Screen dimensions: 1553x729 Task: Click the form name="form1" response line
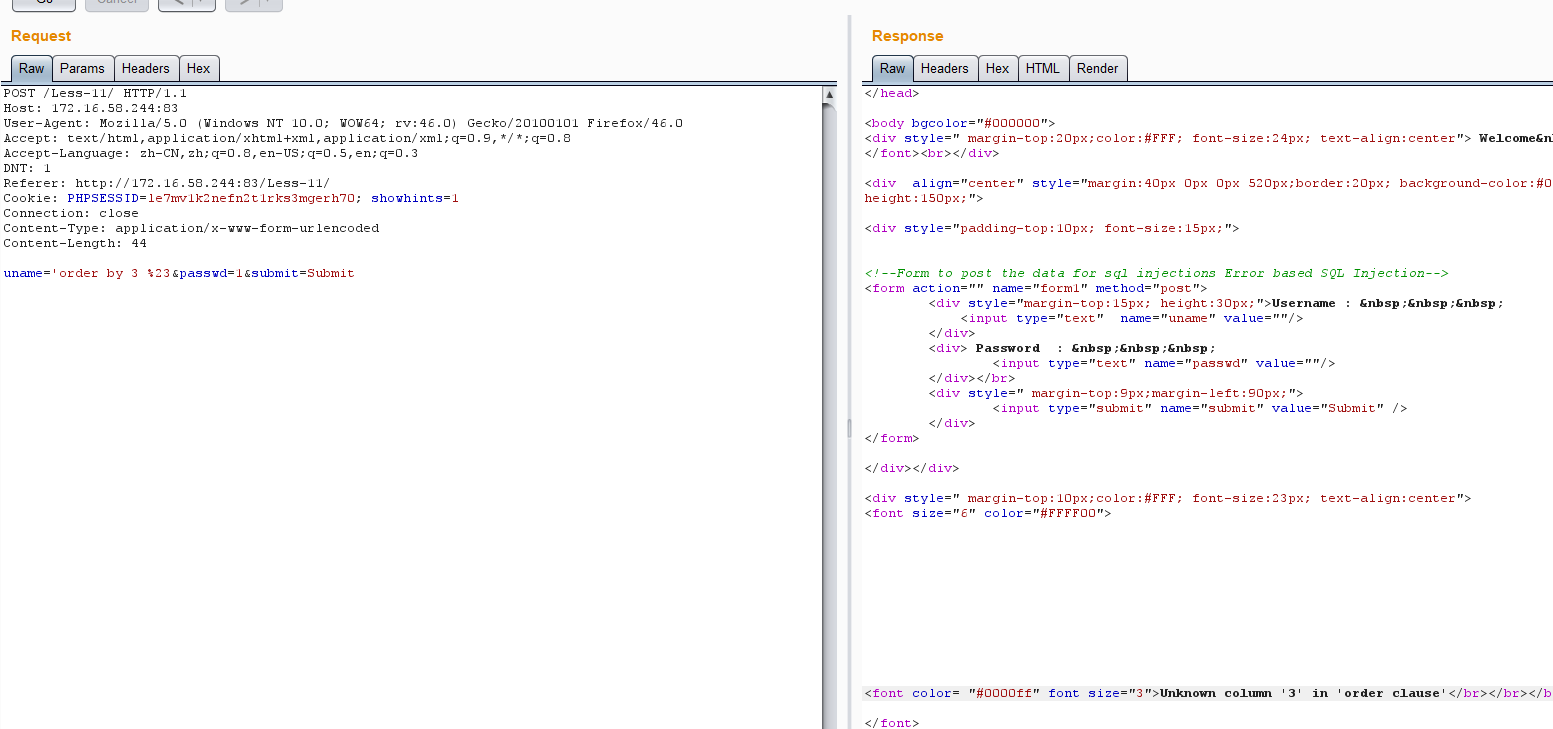tap(1036, 288)
